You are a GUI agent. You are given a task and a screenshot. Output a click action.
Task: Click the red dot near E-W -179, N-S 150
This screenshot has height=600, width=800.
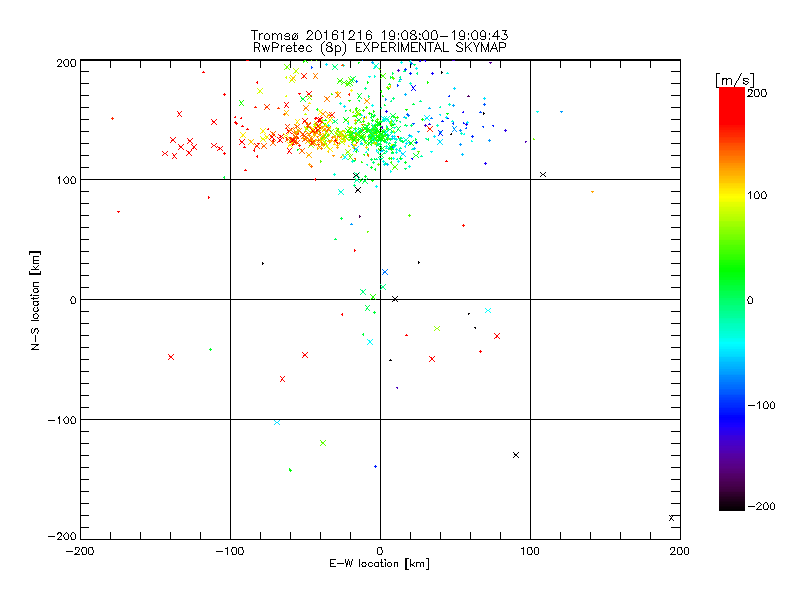tap(113, 118)
